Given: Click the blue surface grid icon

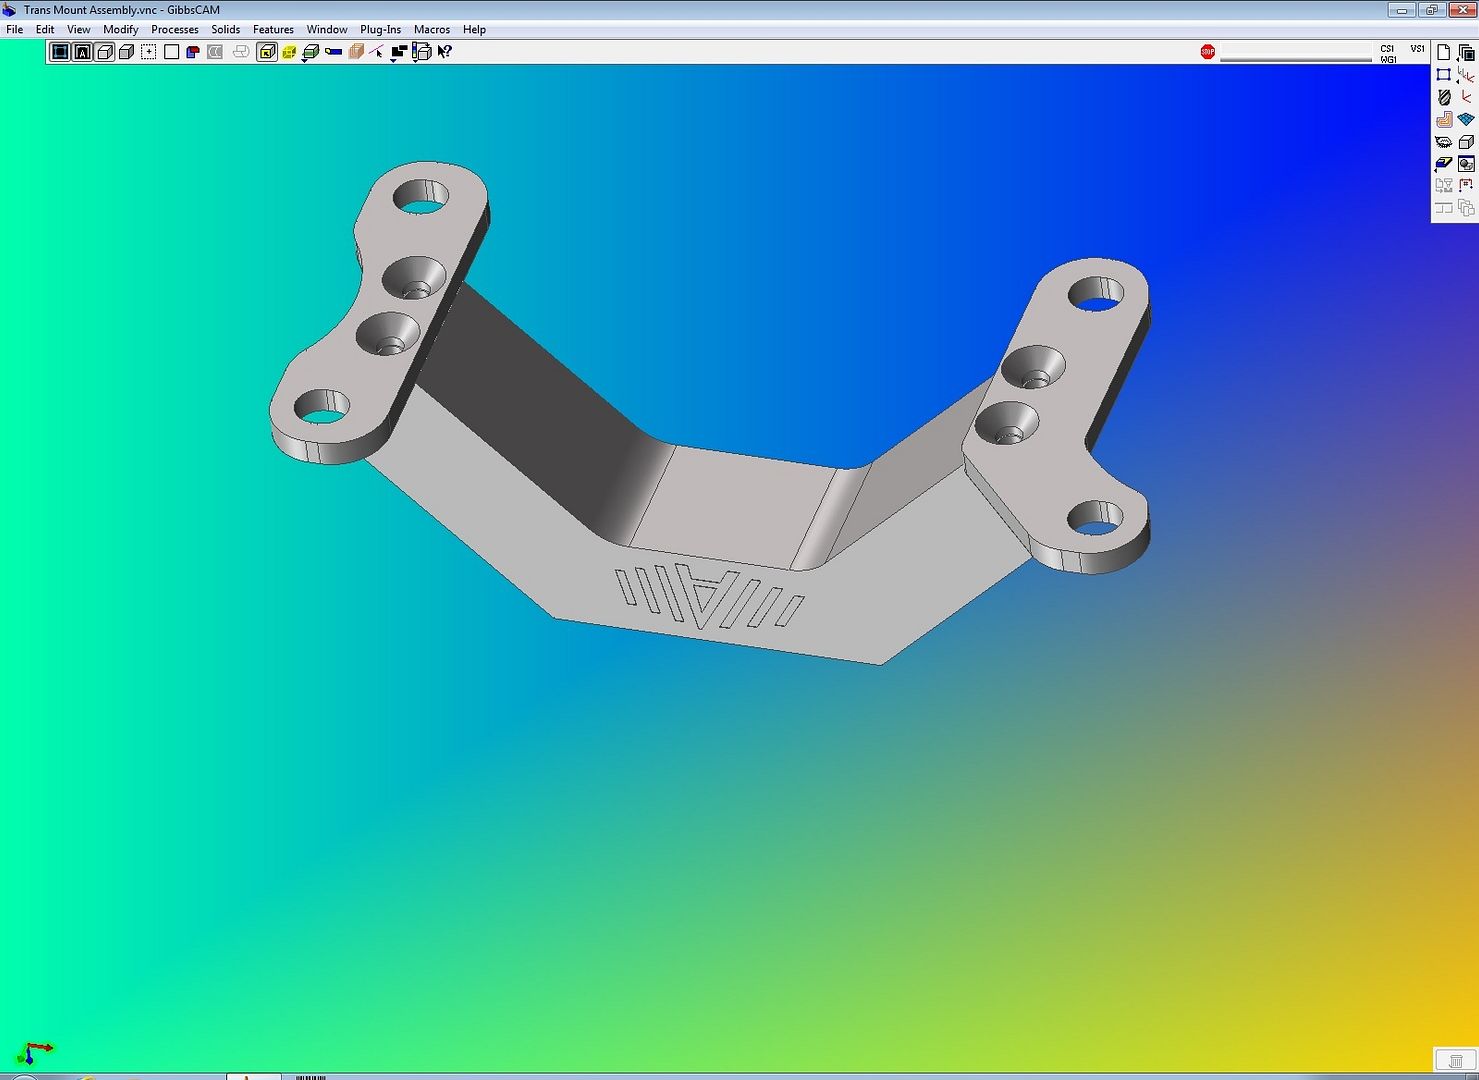Looking at the screenshot, I should click(x=1466, y=119).
